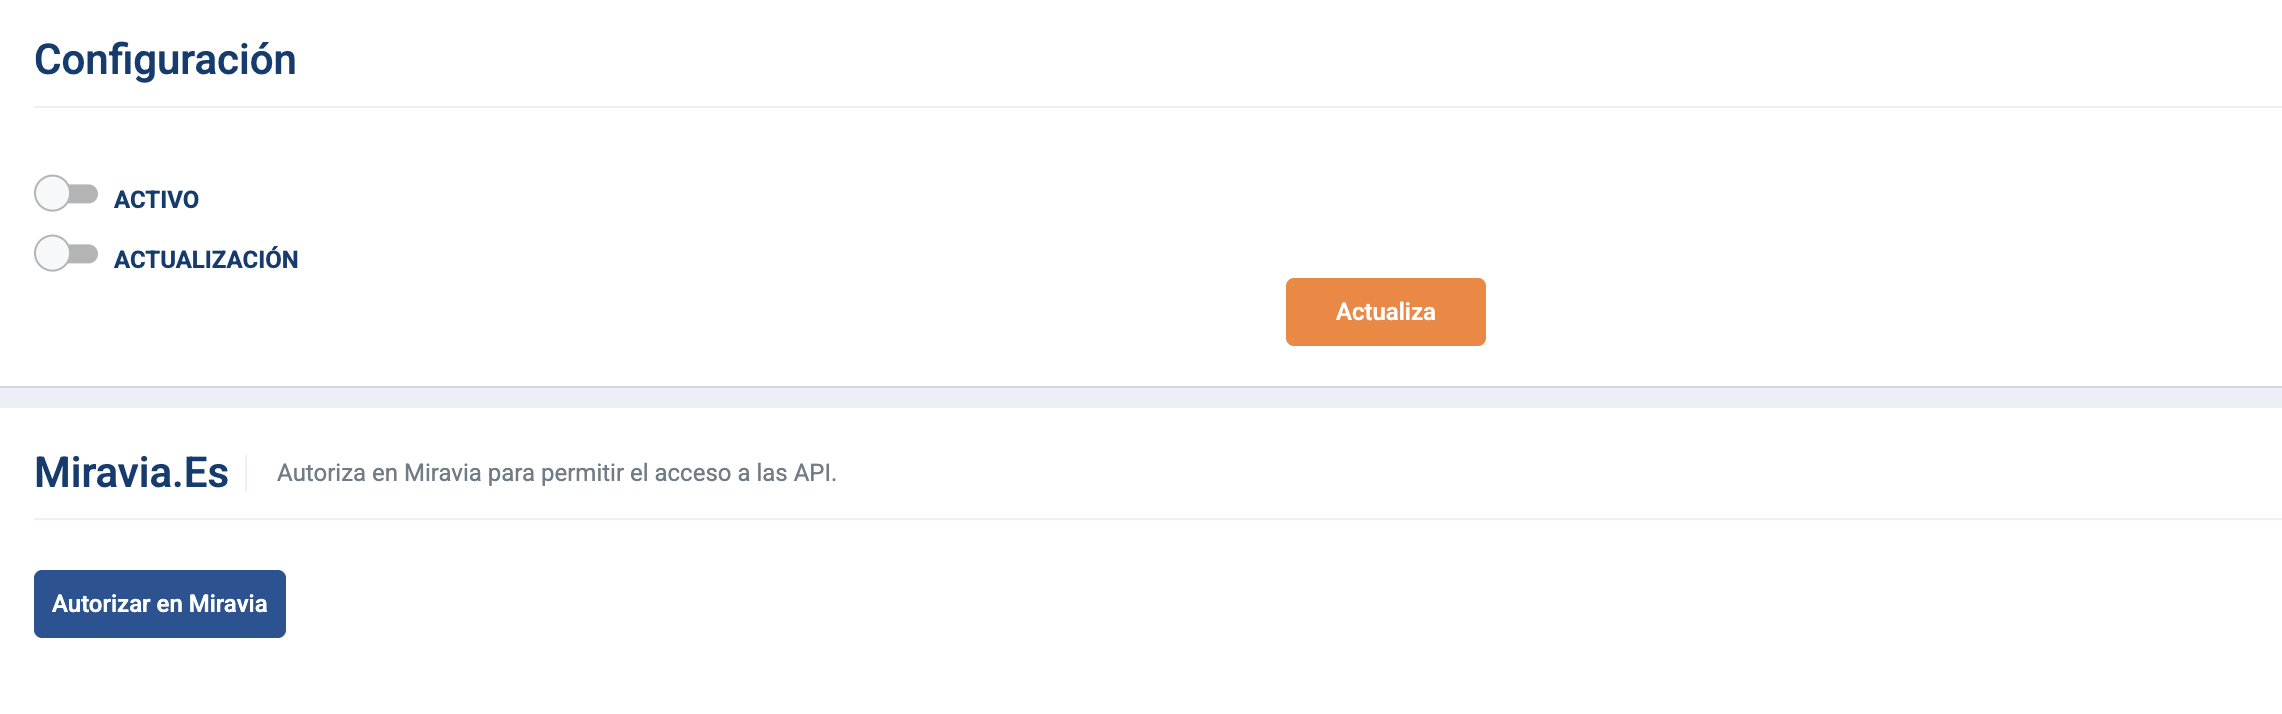Viewport: 2282px width, 714px height.
Task: Turn on the ACTUALIZACIÓN toggle switch
Action: tap(66, 253)
